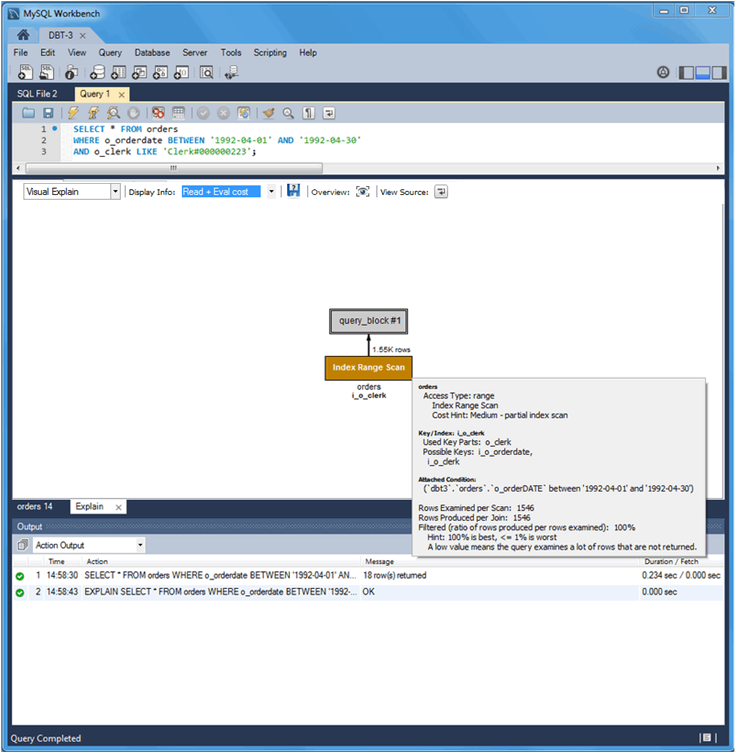The height and width of the screenshot is (753, 736).
Task: Open the Scripting menu
Action: click(x=270, y=53)
